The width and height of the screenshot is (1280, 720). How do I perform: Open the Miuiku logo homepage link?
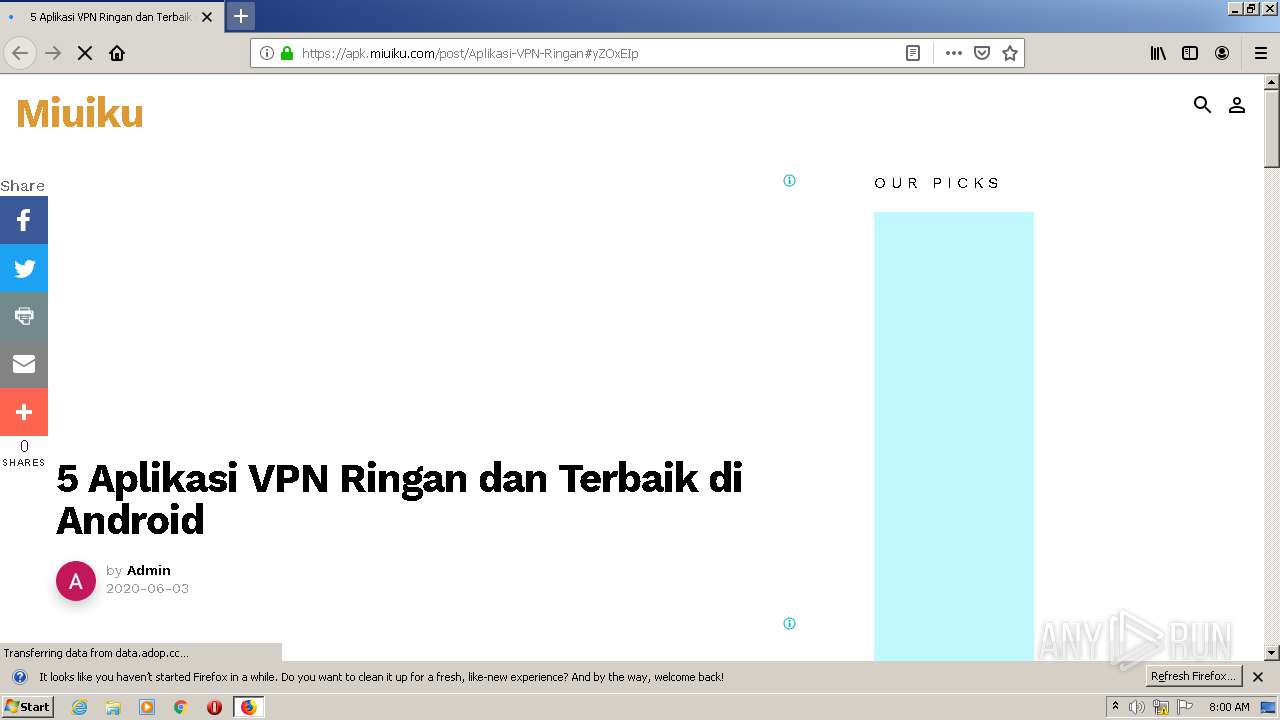point(80,113)
